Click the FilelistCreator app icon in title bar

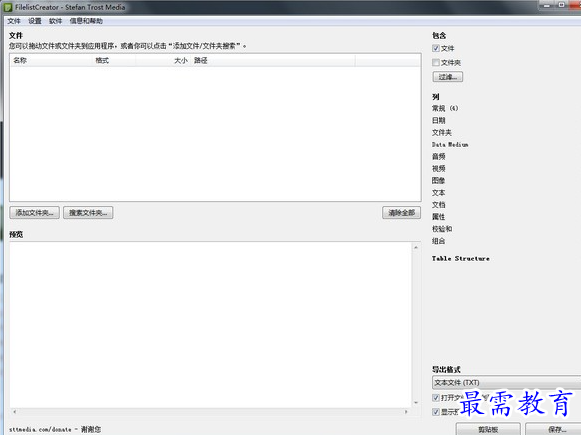[8, 7]
